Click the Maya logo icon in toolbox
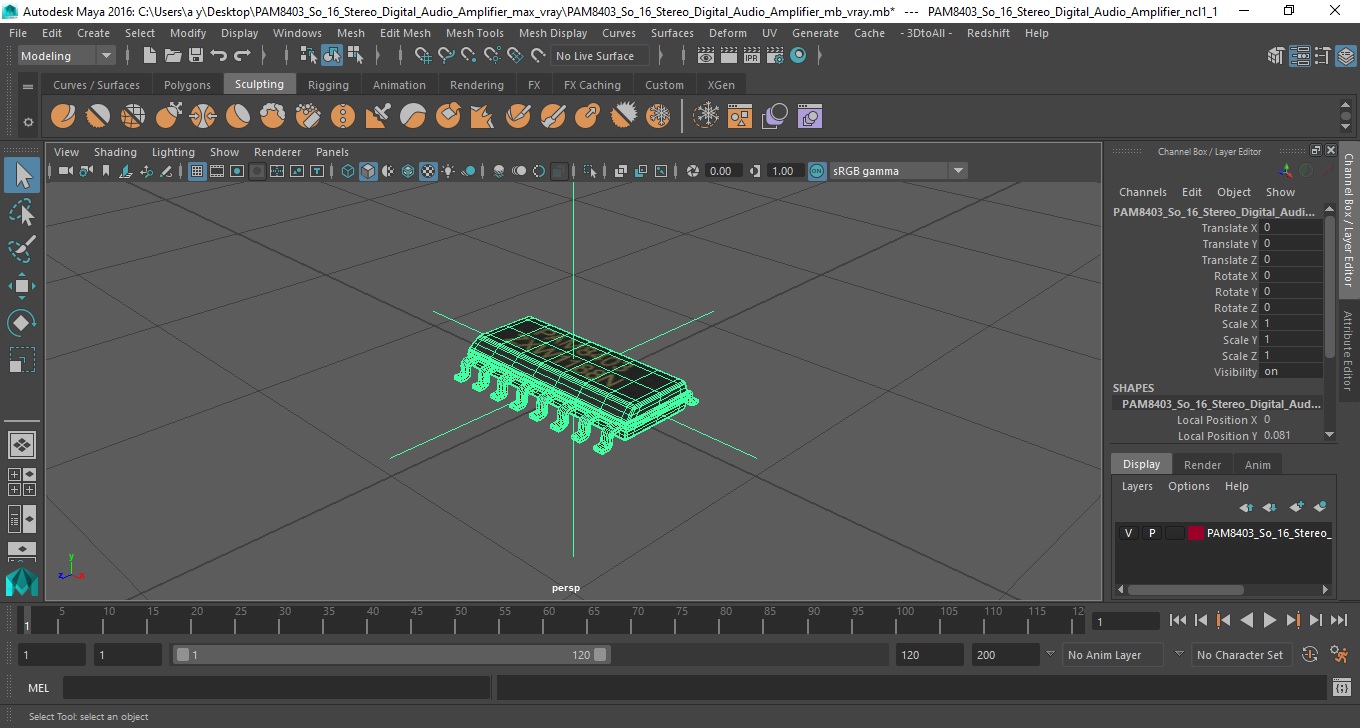 coord(22,582)
